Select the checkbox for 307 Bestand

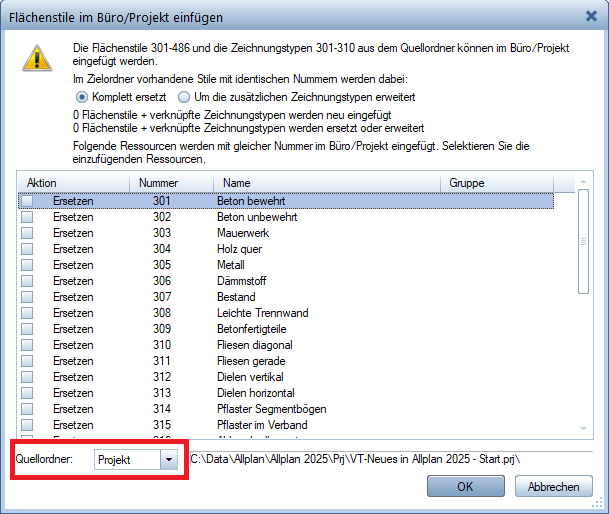pyautogui.click(x=27, y=297)
